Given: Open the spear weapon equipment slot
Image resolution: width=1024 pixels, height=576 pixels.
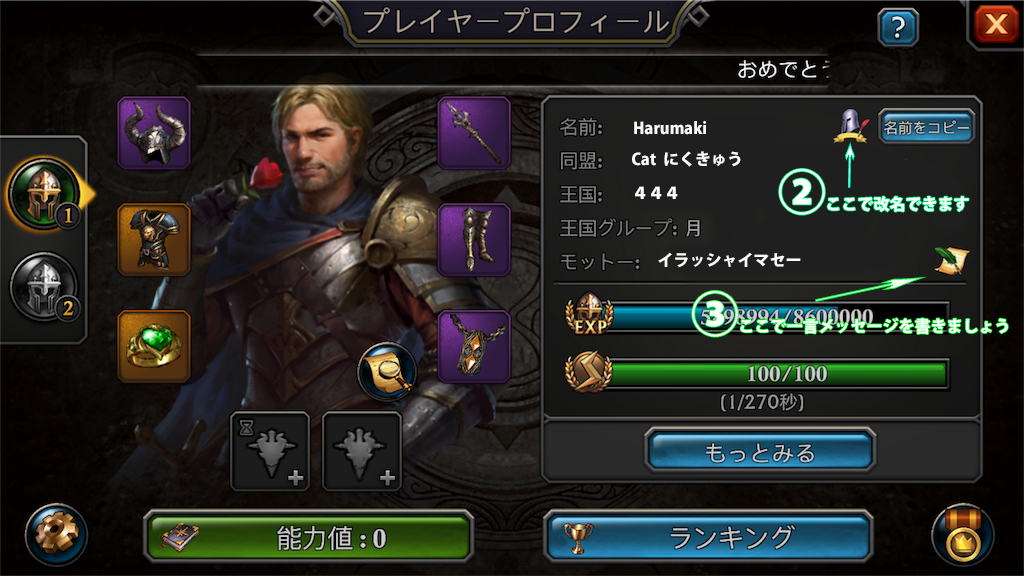Looking at the screenshot, I should [x=474, y=133].
